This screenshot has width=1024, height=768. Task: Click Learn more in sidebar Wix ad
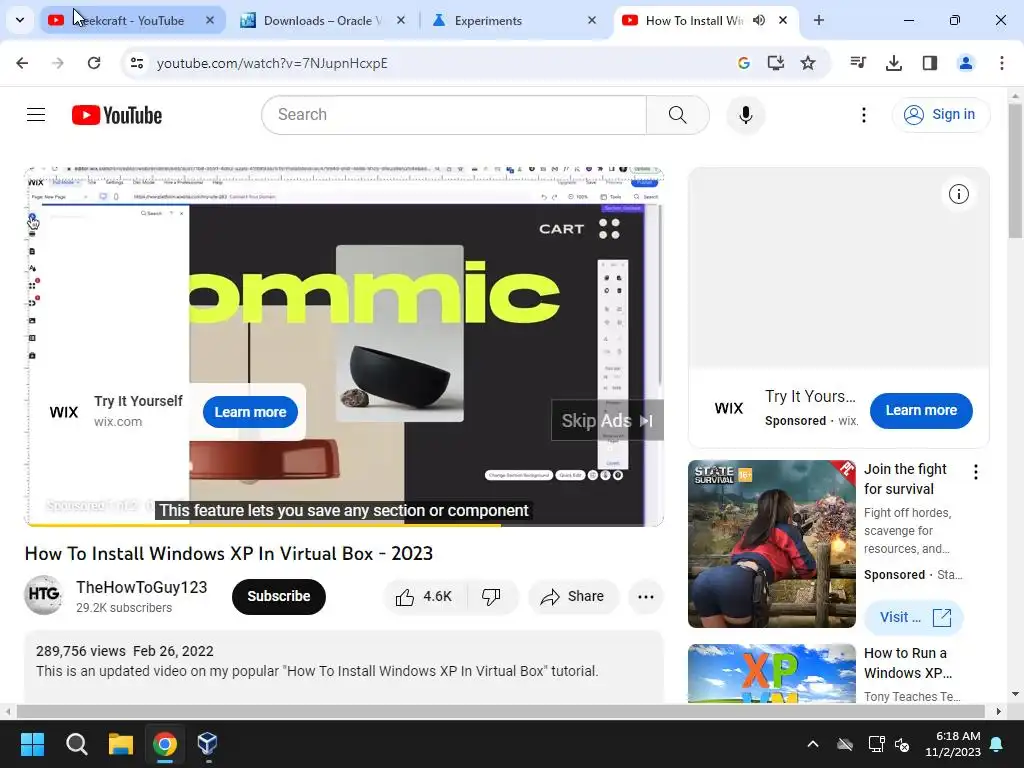921,411
